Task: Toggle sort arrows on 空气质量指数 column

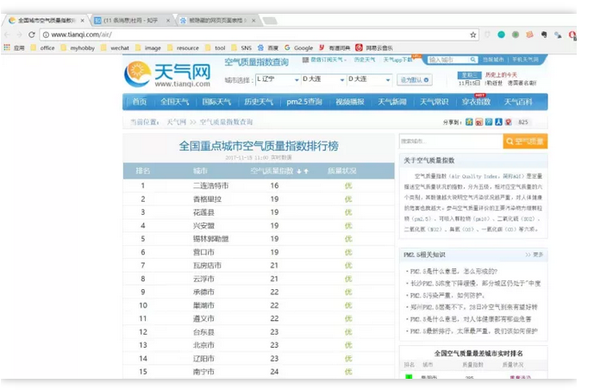Action: (x=302, y=171)
